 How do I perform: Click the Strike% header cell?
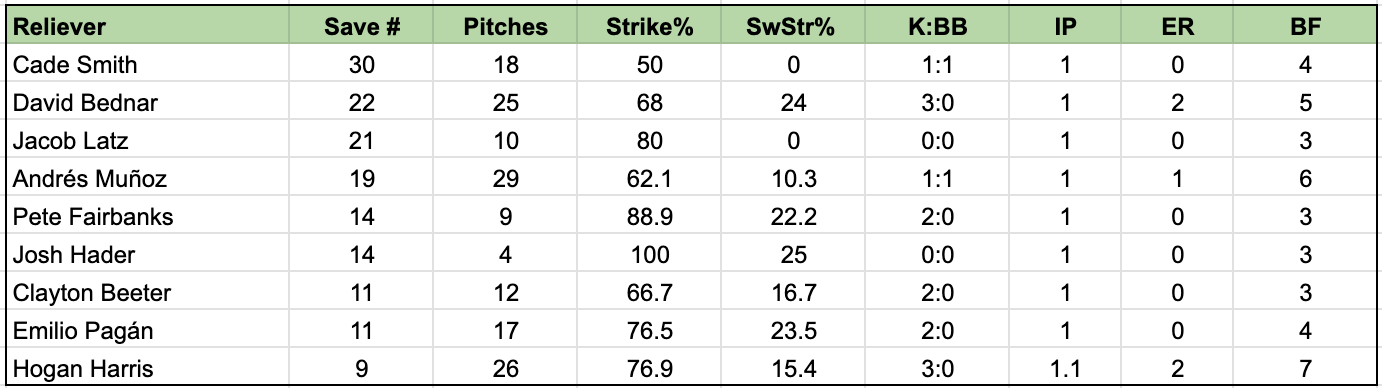tap(650, 27)
